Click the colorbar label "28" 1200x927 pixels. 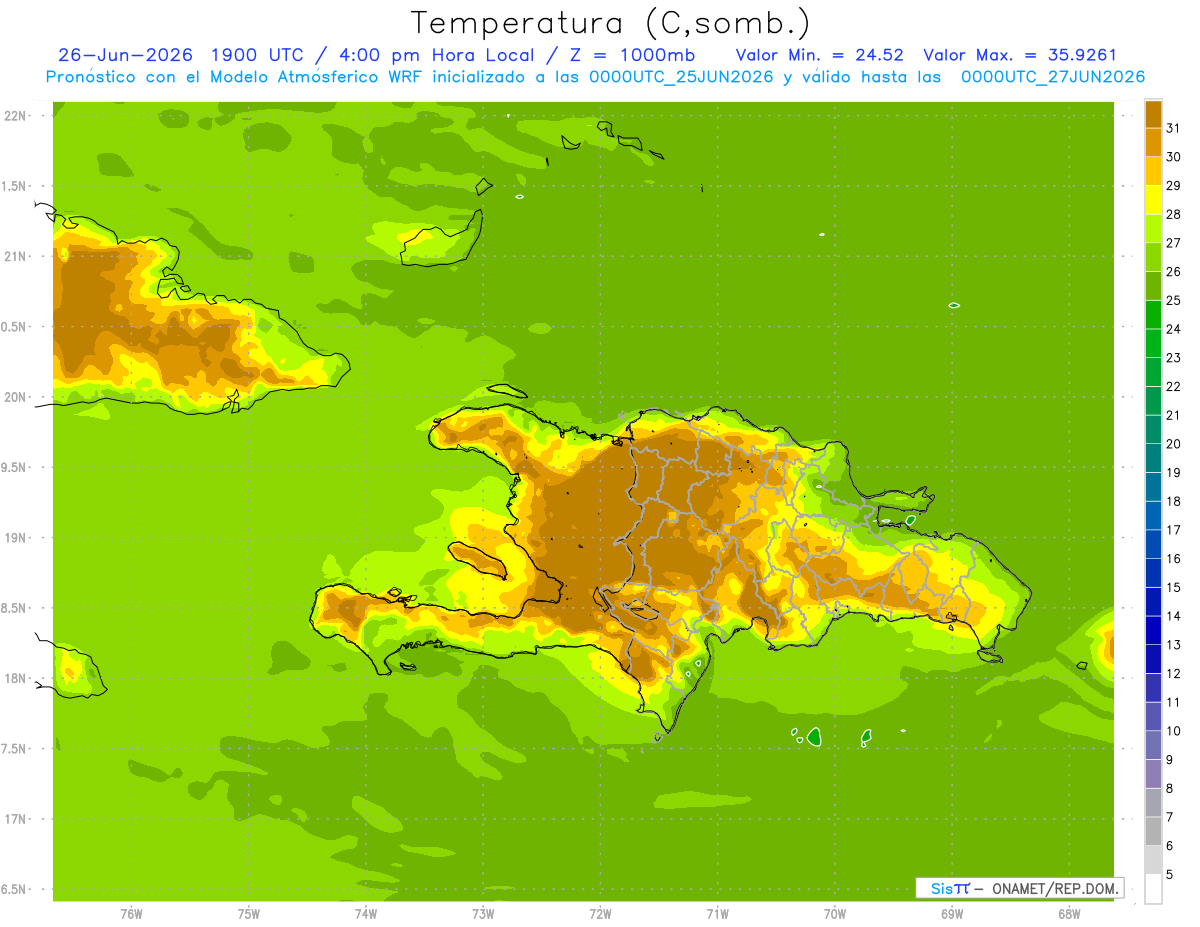[1174, 214]
